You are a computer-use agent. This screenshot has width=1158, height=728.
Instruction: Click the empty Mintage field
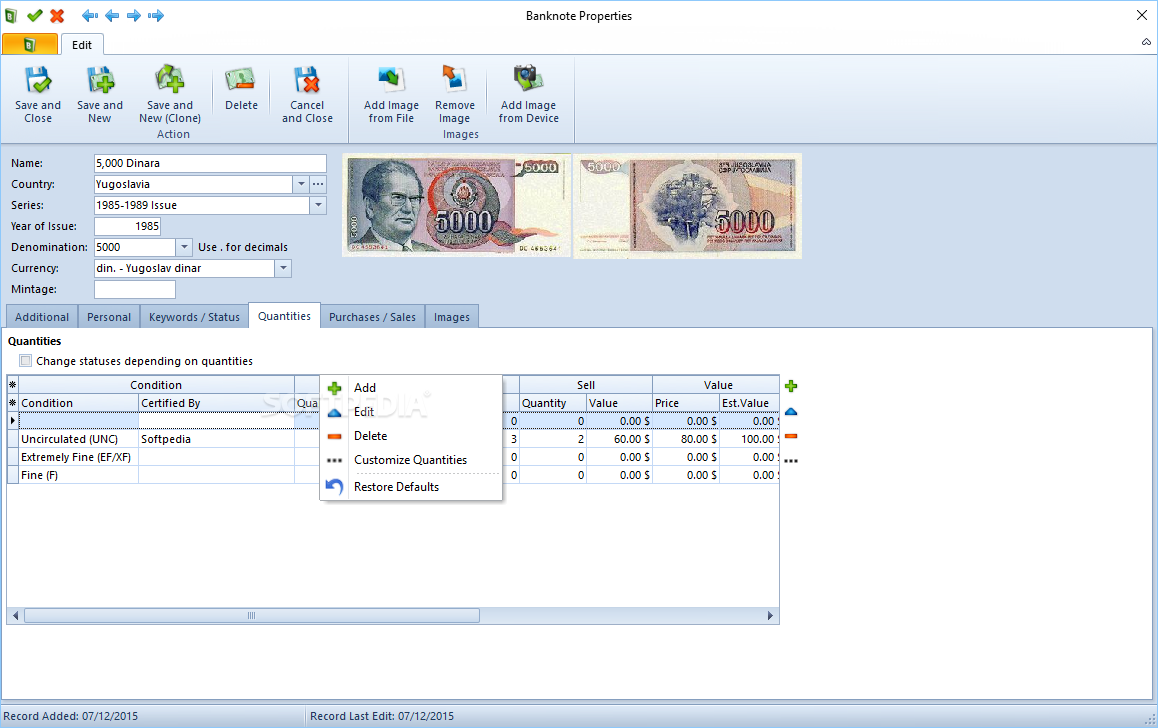pos(134,289)
